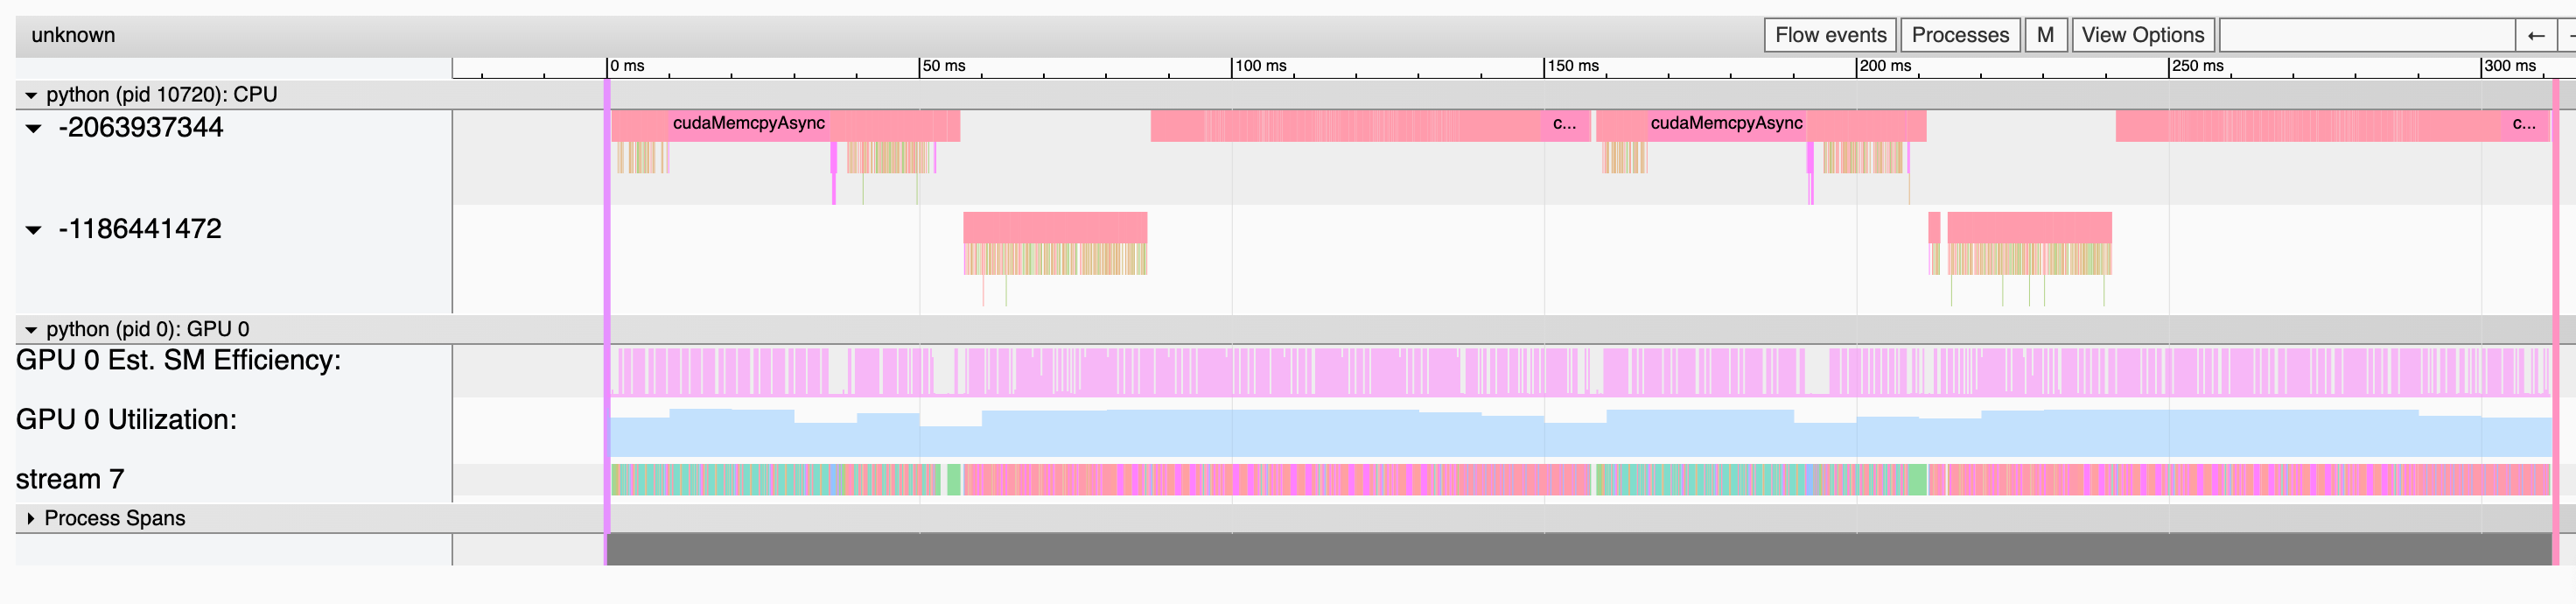Click the M metadata button
The height and width of the screenshot is (604, 2576).
tap(2045, 35)
